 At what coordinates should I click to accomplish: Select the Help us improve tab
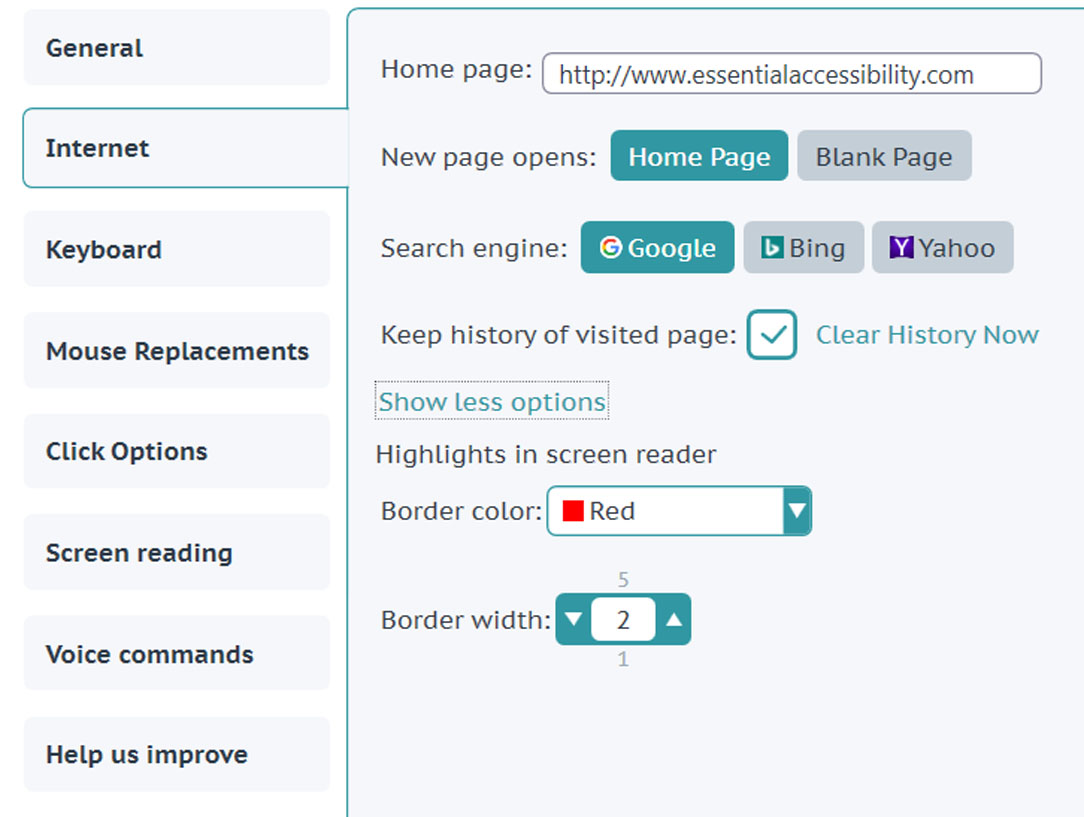[x=177, y=754]
